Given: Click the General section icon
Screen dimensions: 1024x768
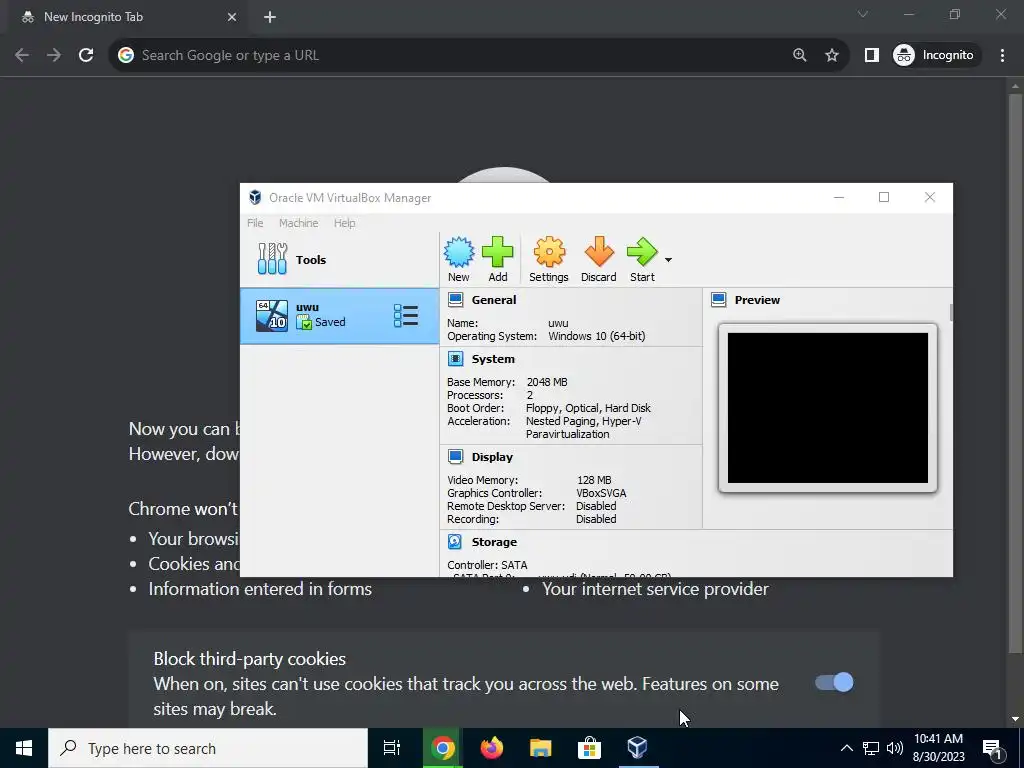Looking at the screenshot, I should (455, 300).
